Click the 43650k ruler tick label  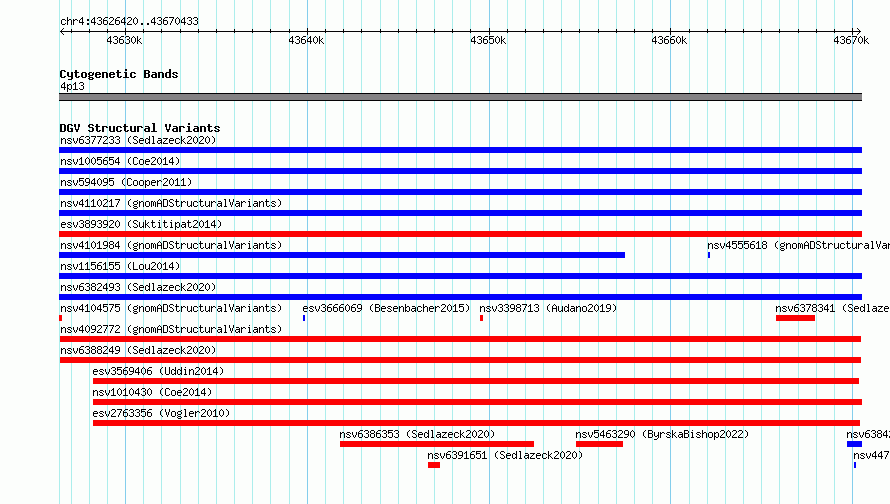tap(488, 40)
